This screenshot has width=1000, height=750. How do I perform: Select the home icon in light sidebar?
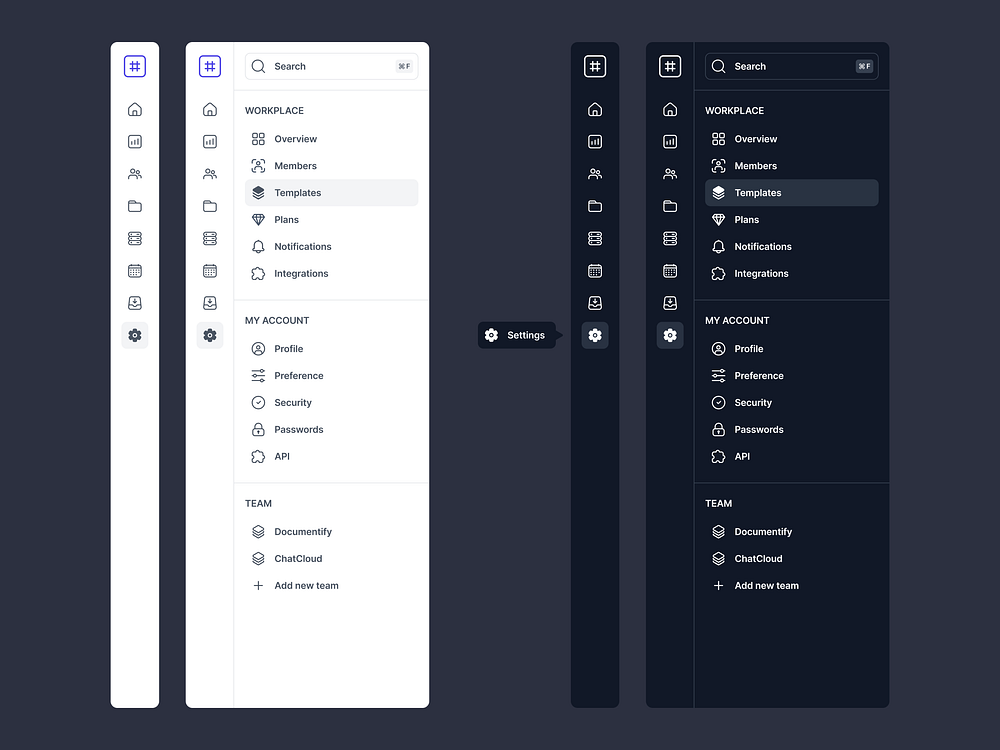[x=135, y=109]
